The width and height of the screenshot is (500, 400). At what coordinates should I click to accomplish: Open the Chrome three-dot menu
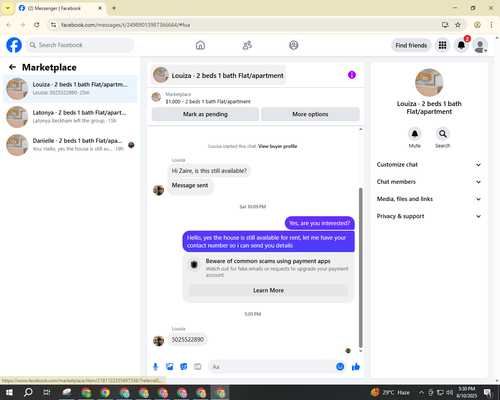point(491,25)
